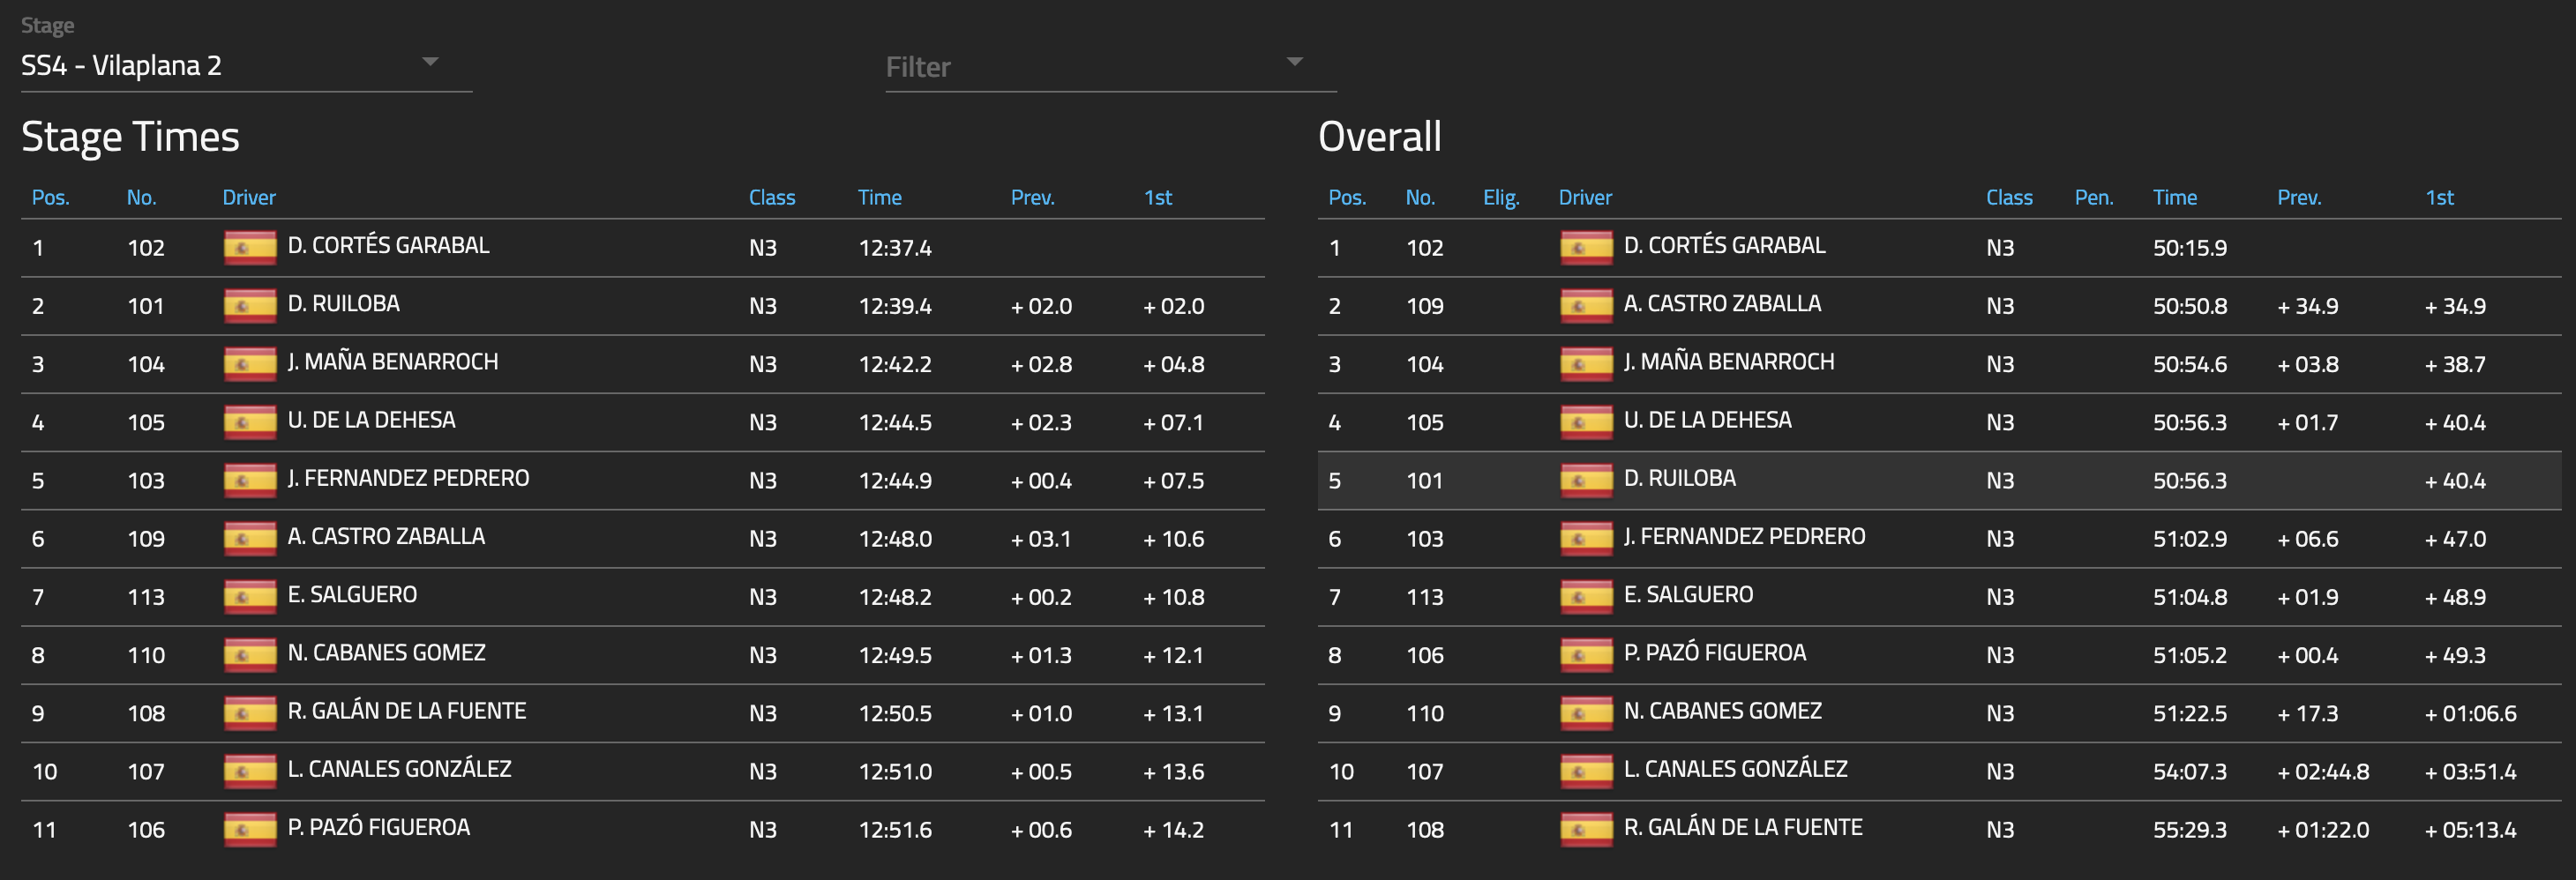The height and width of the screenshot is (880, 2576).
Task: Sort Overall table by Pos. column
Action: click(x=1347, y=197)
